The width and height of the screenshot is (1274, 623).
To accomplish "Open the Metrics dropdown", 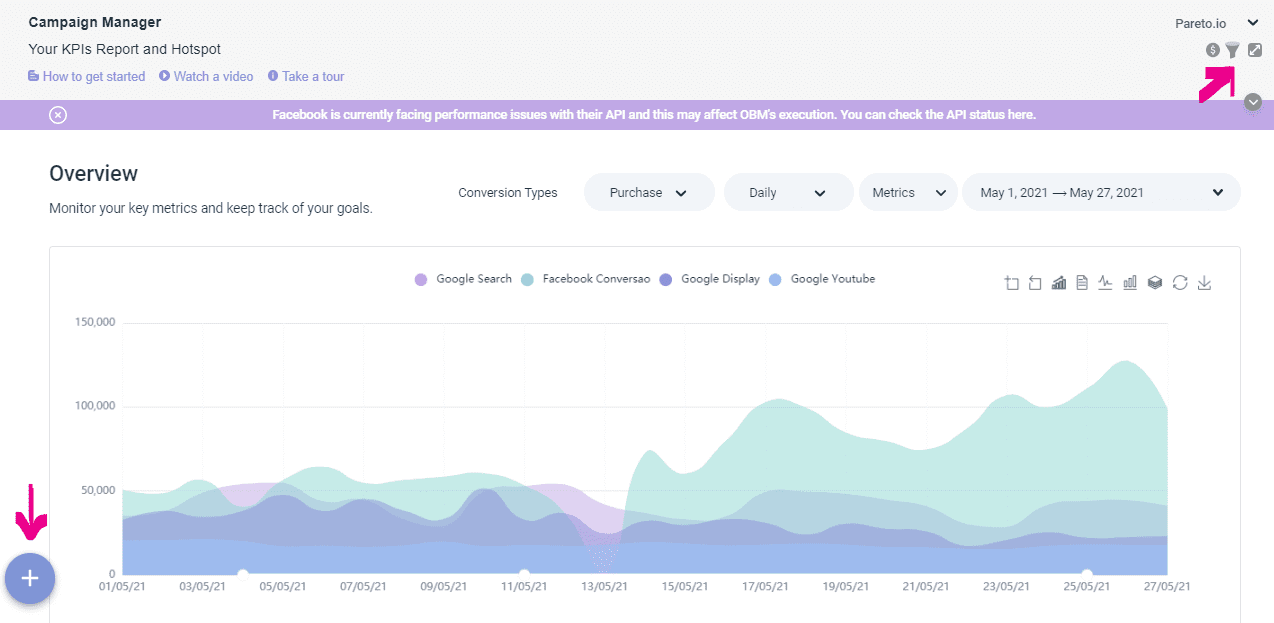I will pyautogui.click(x=908, y=192).
